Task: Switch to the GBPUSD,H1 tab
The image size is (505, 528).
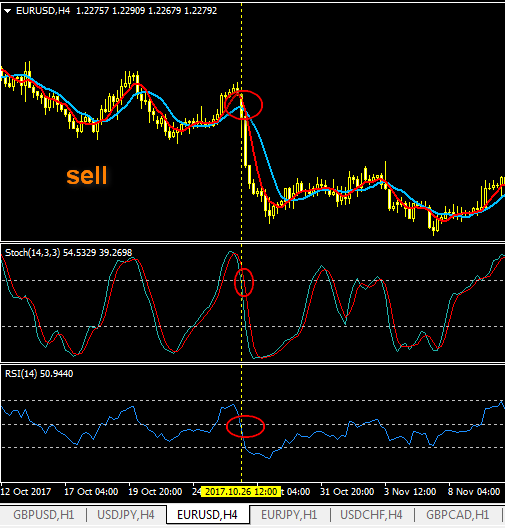Action: point(43,515)
